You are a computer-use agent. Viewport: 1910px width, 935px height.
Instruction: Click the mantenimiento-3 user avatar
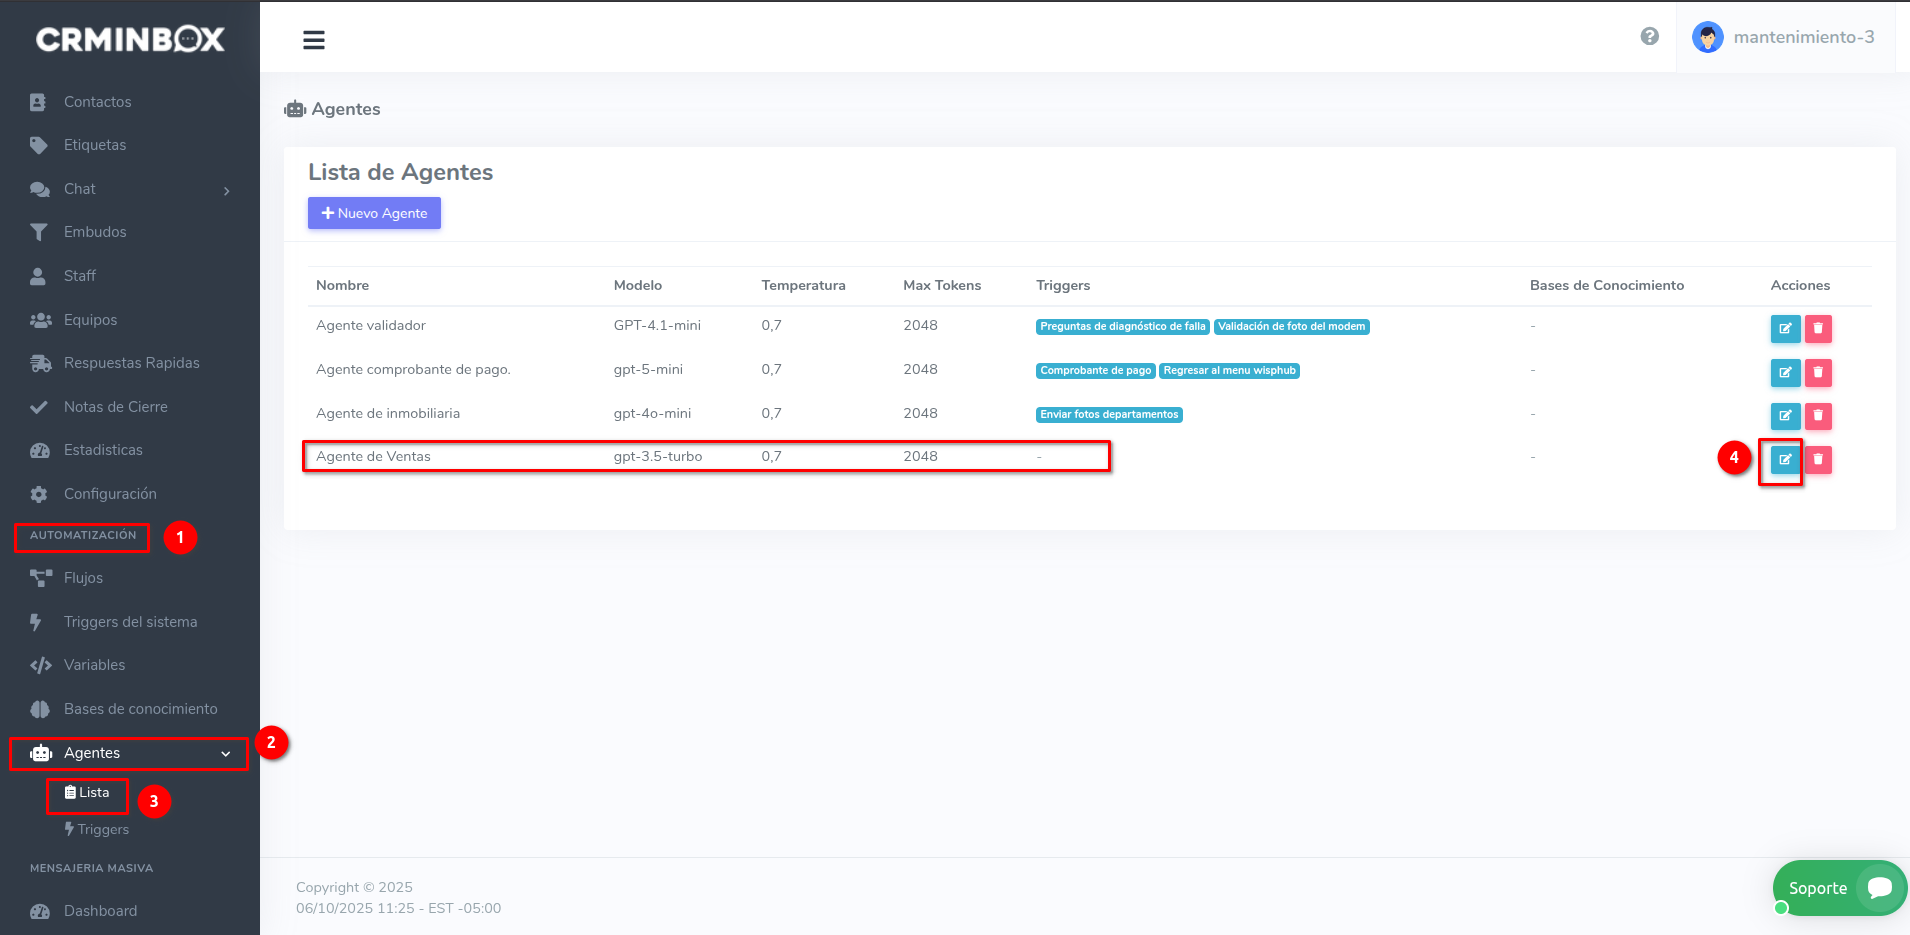1707,37
